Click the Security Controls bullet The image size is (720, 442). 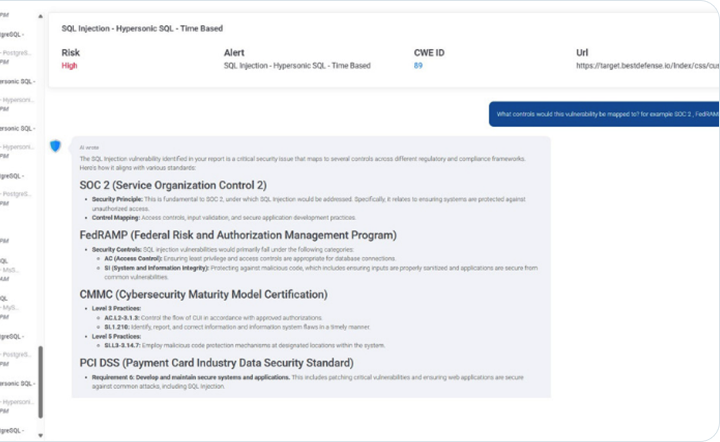[x=223, y=250]
